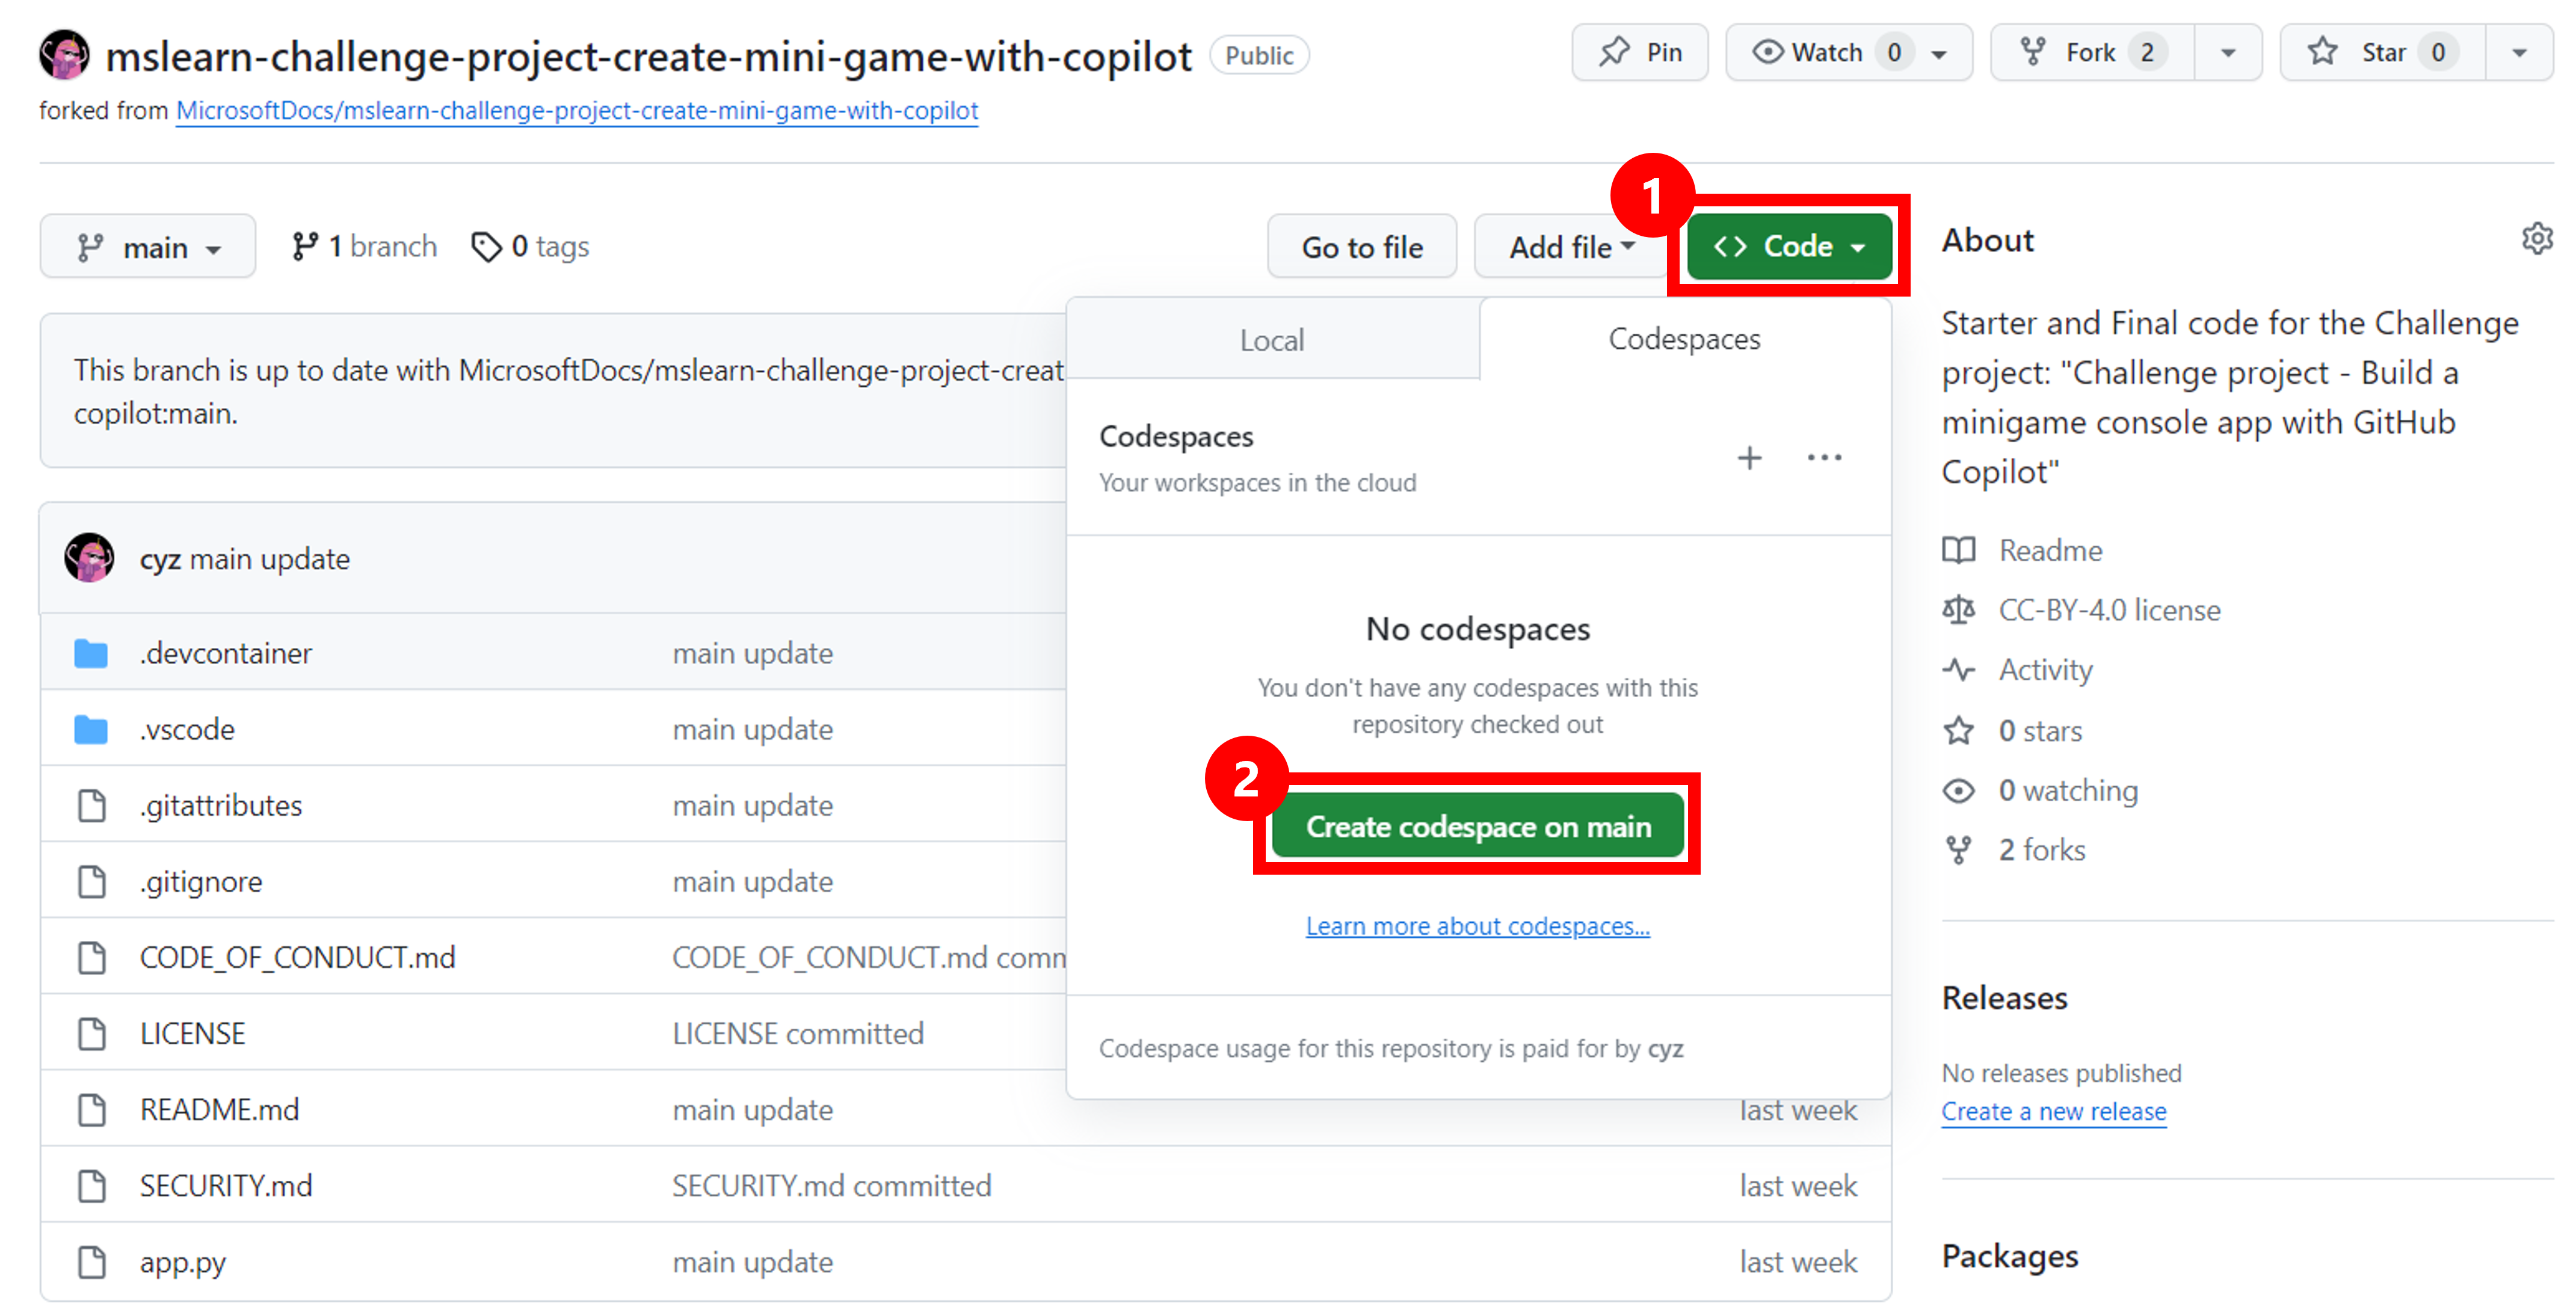
Task: Open the Packages heading
Action: coord(2010,1256)
